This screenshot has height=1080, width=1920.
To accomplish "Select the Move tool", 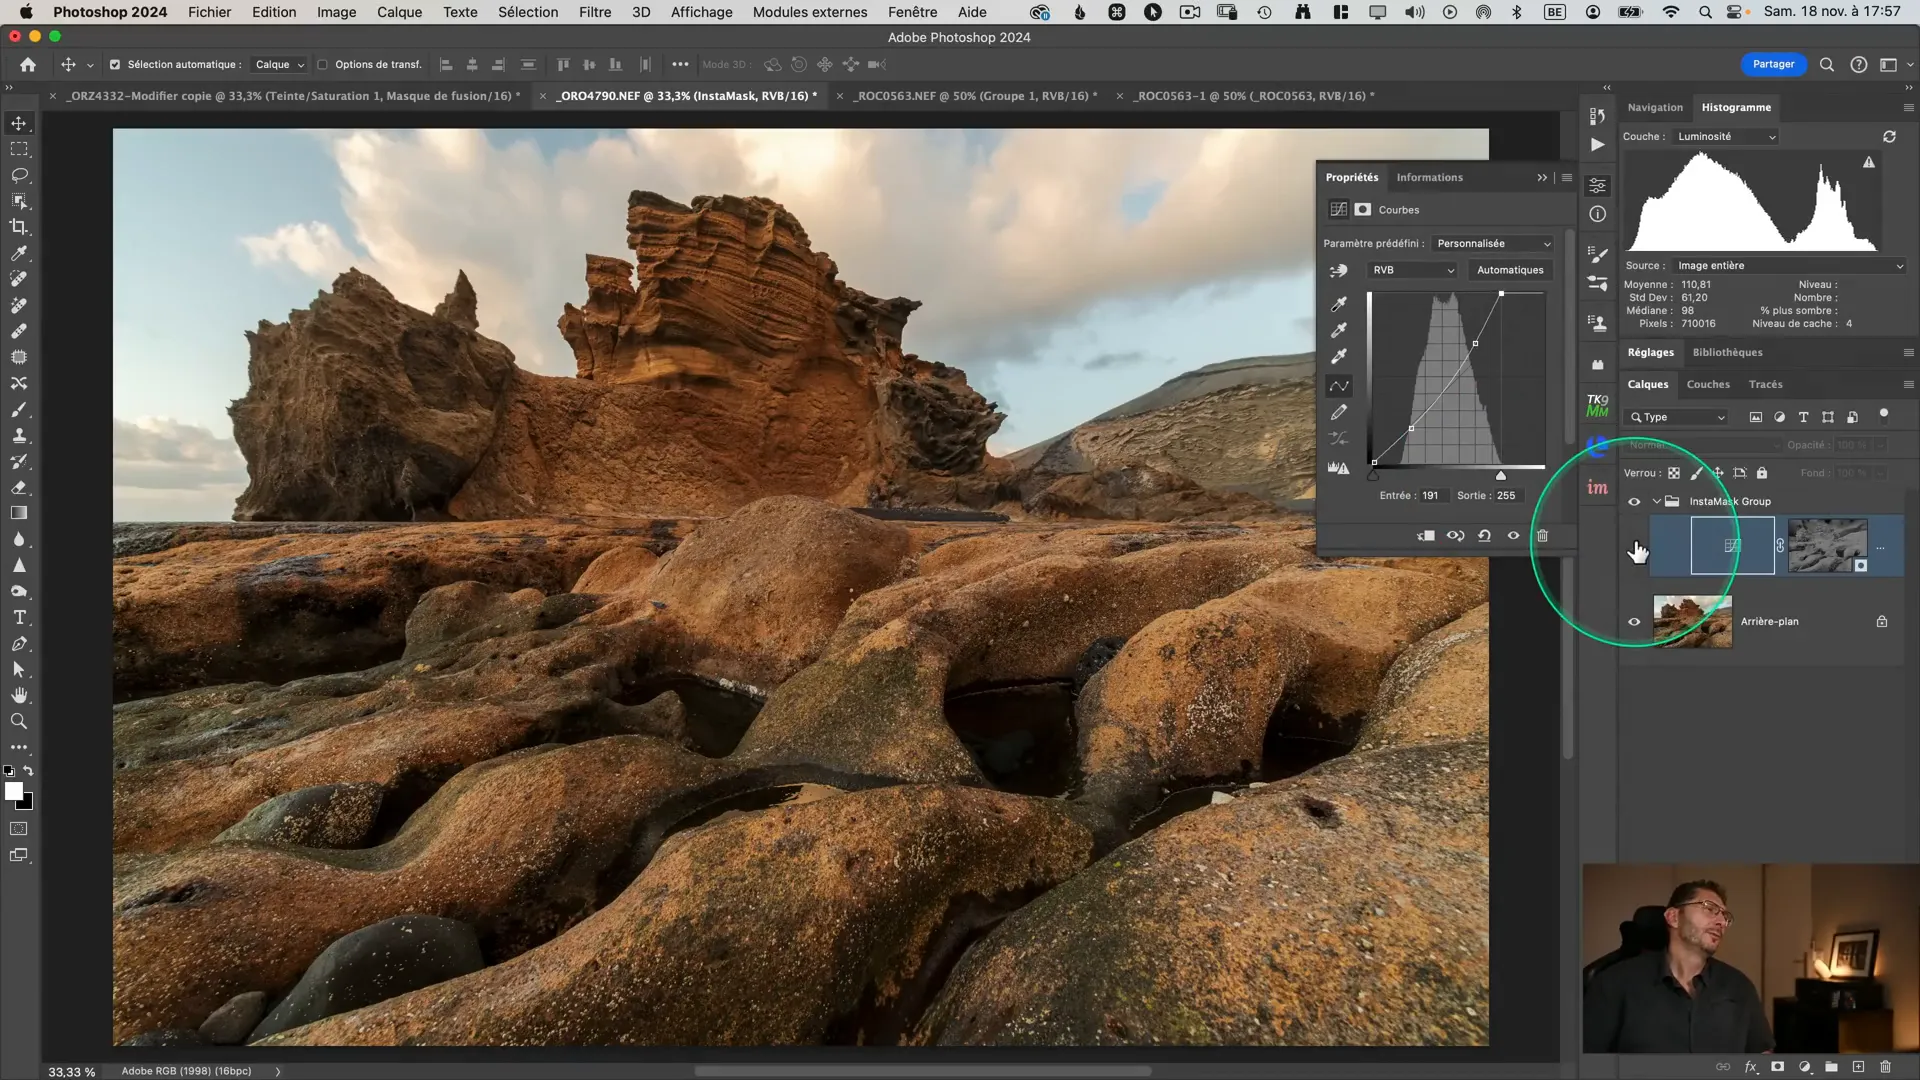I will click(19, 123).
